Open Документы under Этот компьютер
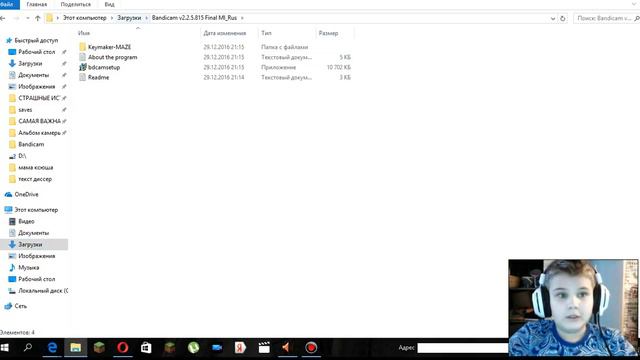640x360 pixels. pyautogui.click(x=33, y=233)
